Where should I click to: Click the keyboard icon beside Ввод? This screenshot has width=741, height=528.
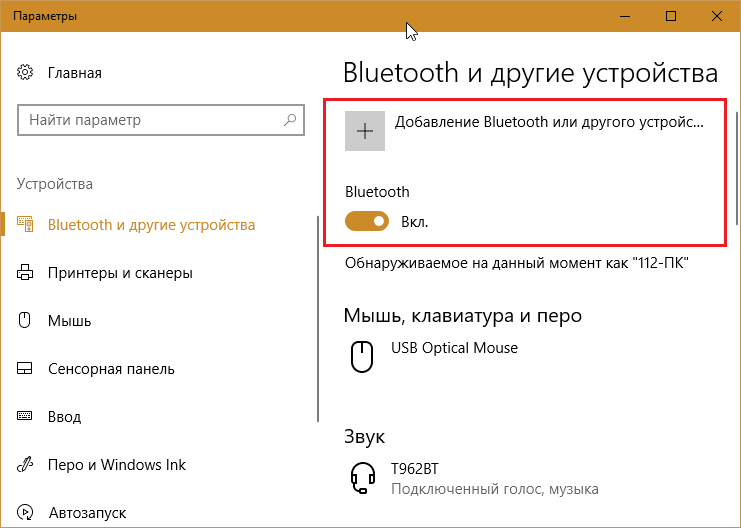click(x=25, y=416)
